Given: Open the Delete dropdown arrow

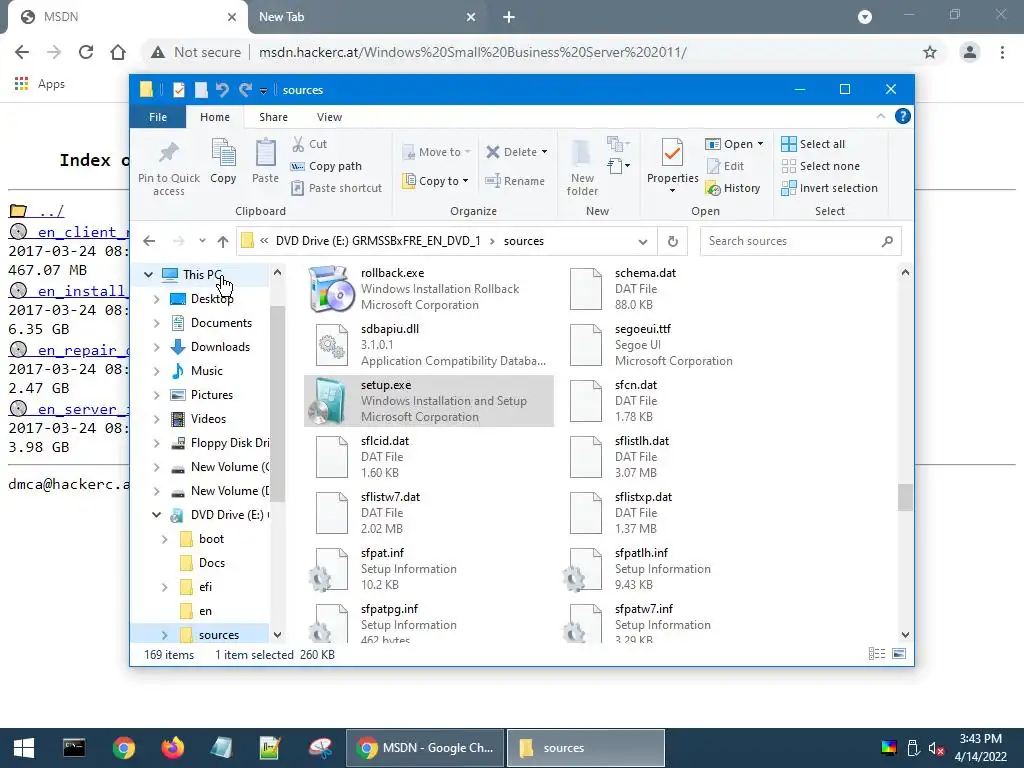Looking at the screenshot, I should (x=545, y=152).
